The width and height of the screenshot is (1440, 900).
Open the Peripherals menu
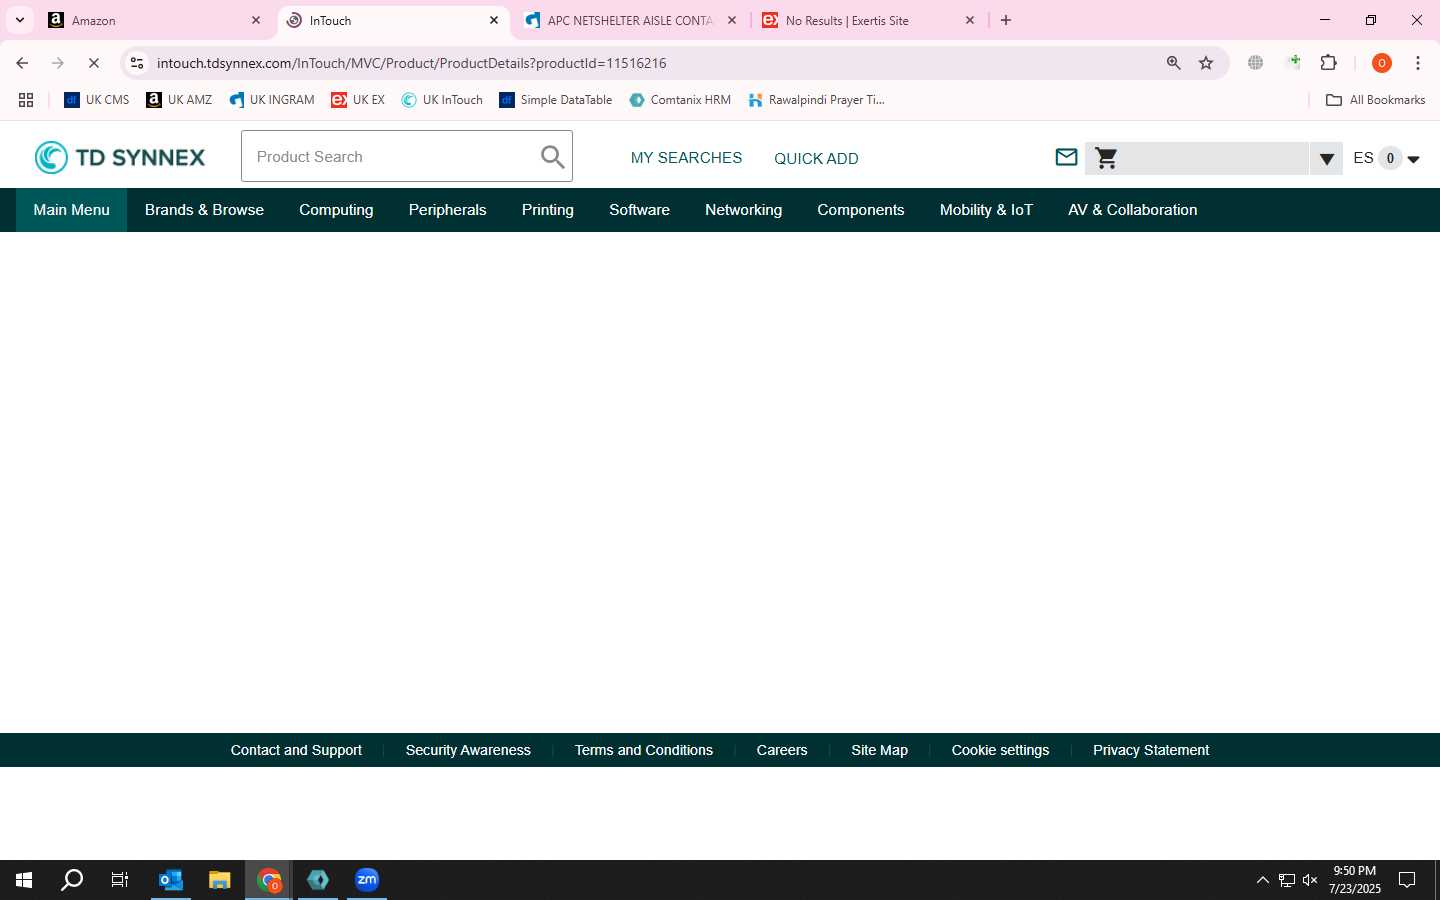pos(447,210)
